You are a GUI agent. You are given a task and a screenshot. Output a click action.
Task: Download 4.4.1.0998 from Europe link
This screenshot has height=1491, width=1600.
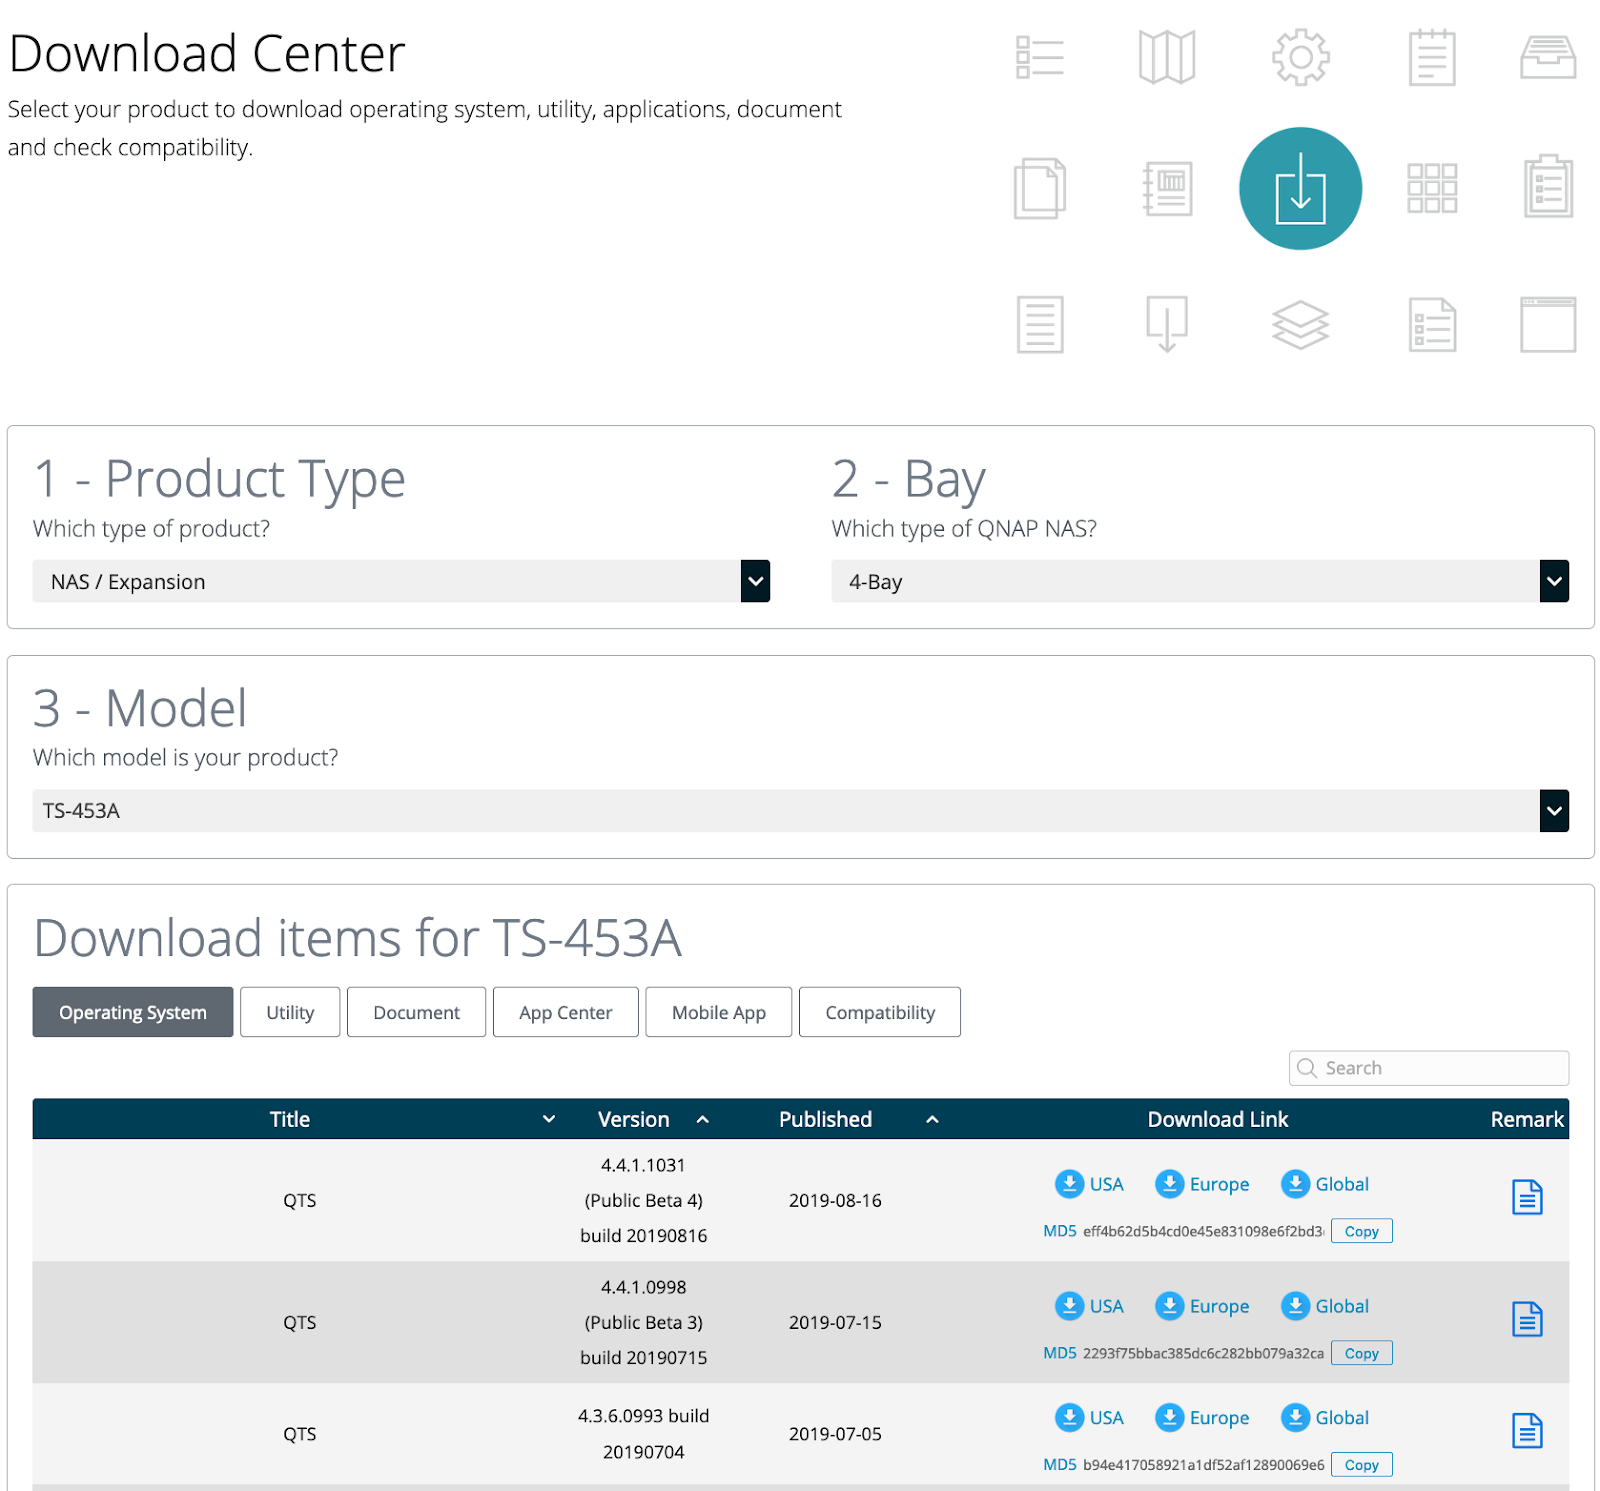[1202, 1306]
